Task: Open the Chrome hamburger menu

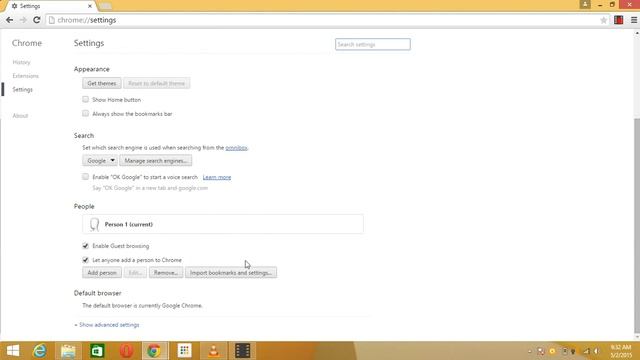Action: 634,20
